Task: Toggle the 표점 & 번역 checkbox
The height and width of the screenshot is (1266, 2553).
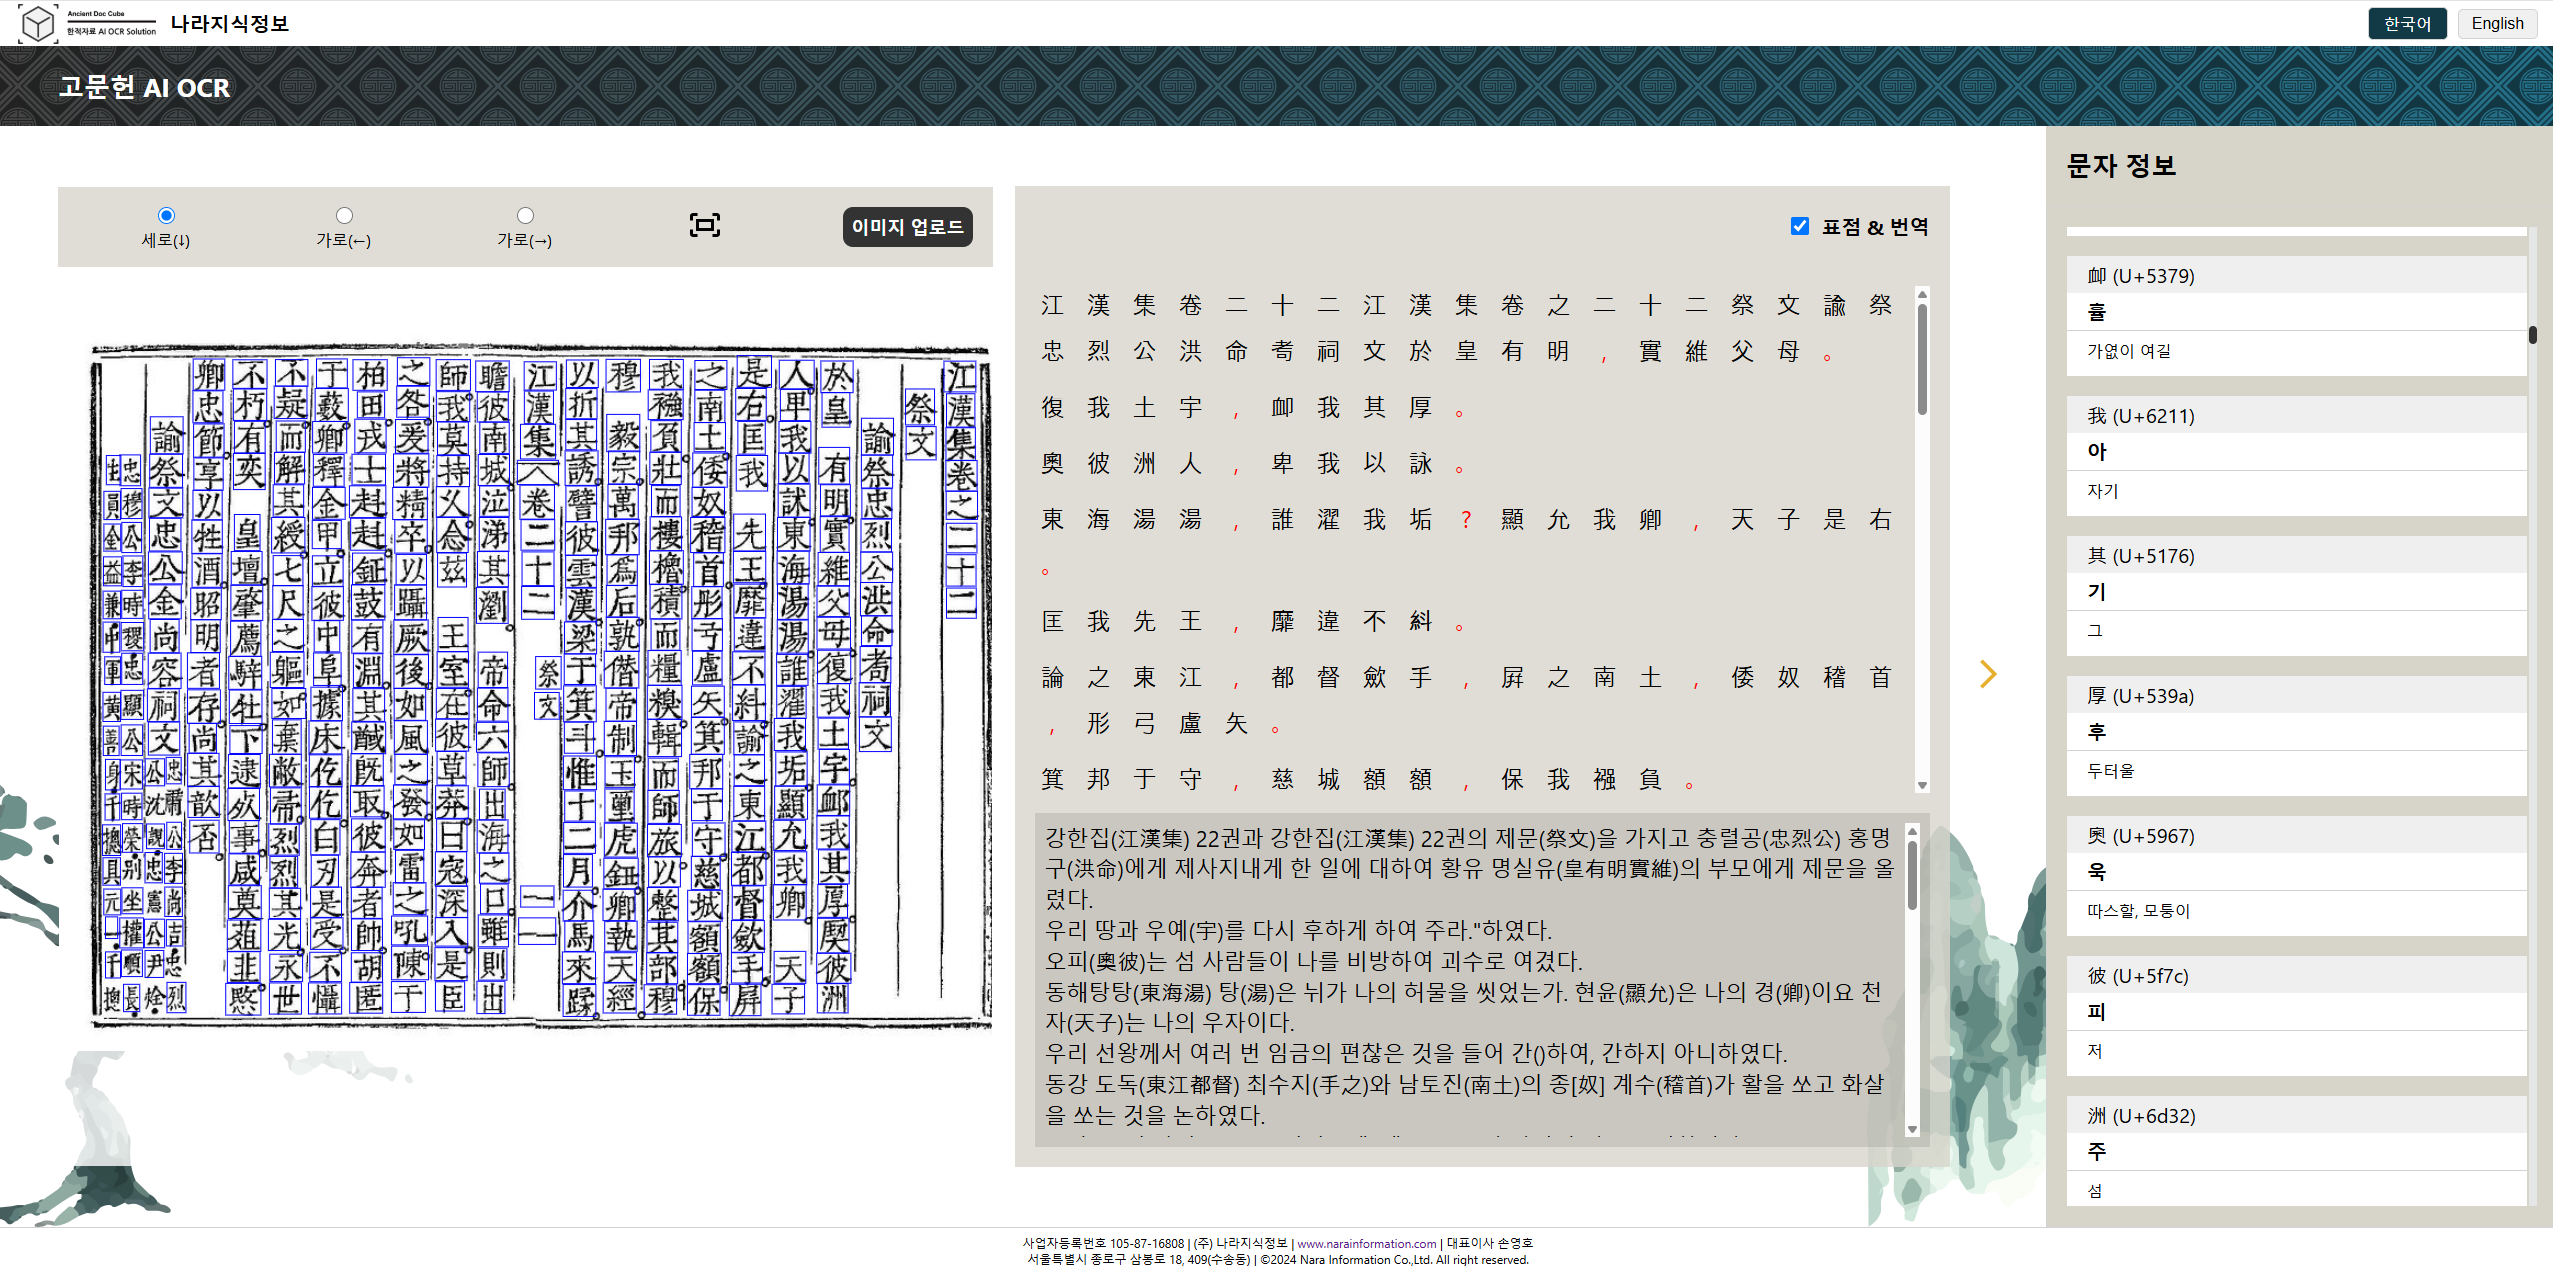Action: tap(1800, 226)
